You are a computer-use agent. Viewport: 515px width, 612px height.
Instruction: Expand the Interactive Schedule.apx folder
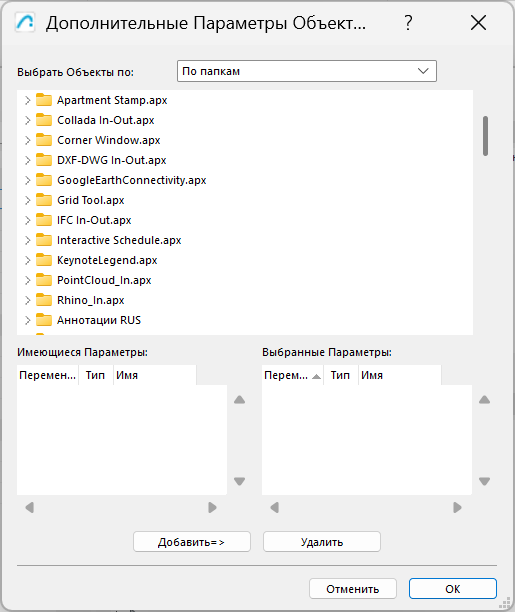click(x=27, y=240)
